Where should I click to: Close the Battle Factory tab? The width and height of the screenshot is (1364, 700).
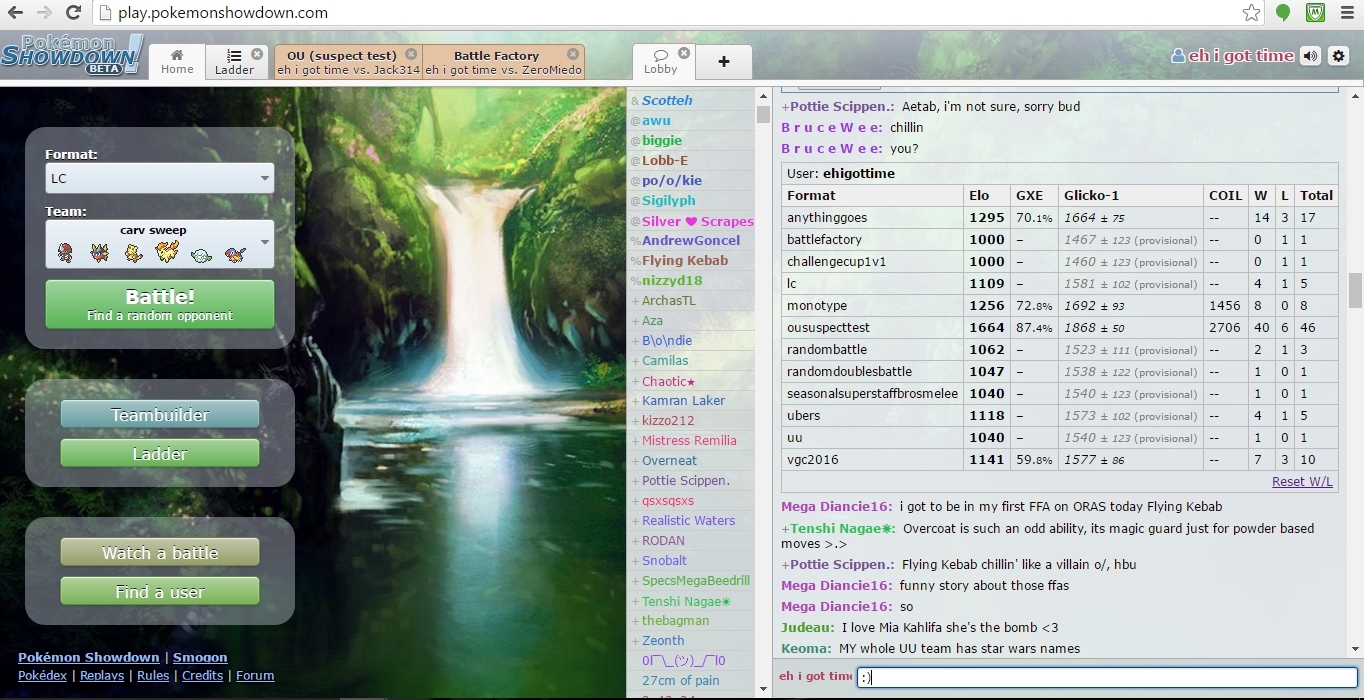(573, 55)
